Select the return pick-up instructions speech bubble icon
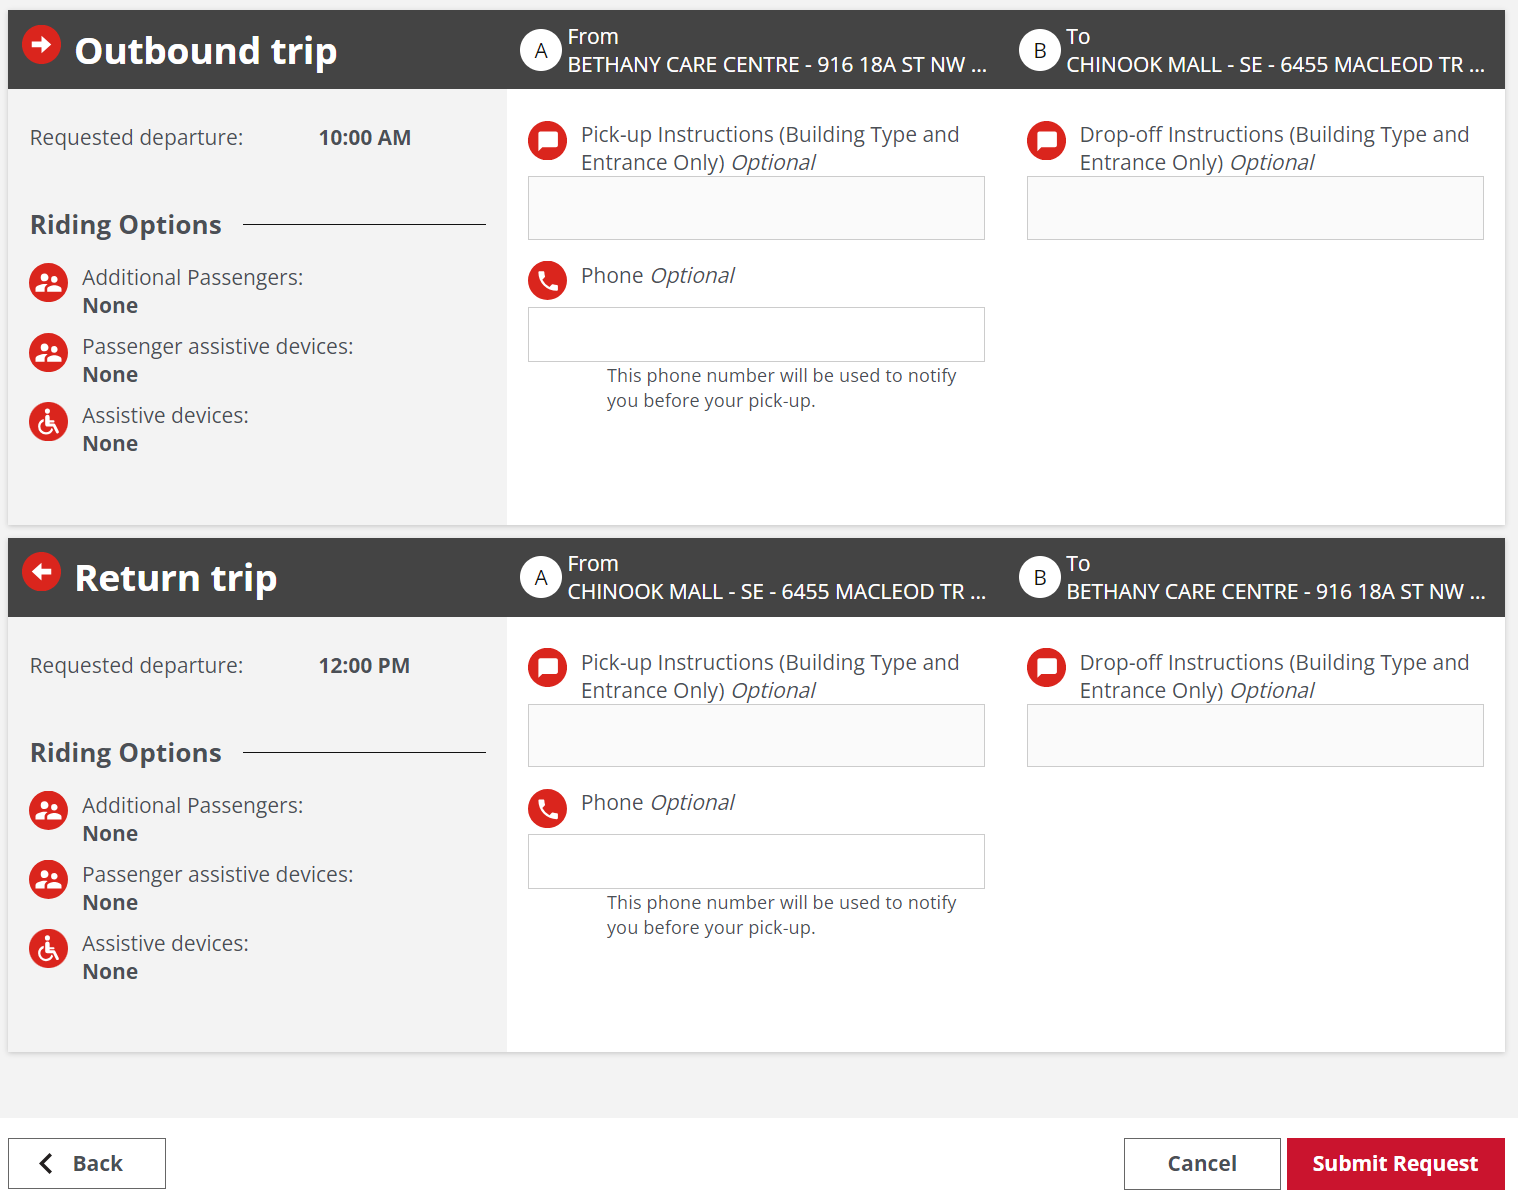 click(547, 668)
